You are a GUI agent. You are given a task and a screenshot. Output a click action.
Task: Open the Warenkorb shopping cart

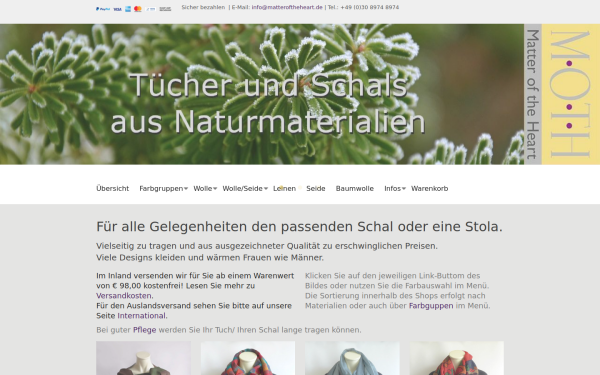tap(429, 188)
